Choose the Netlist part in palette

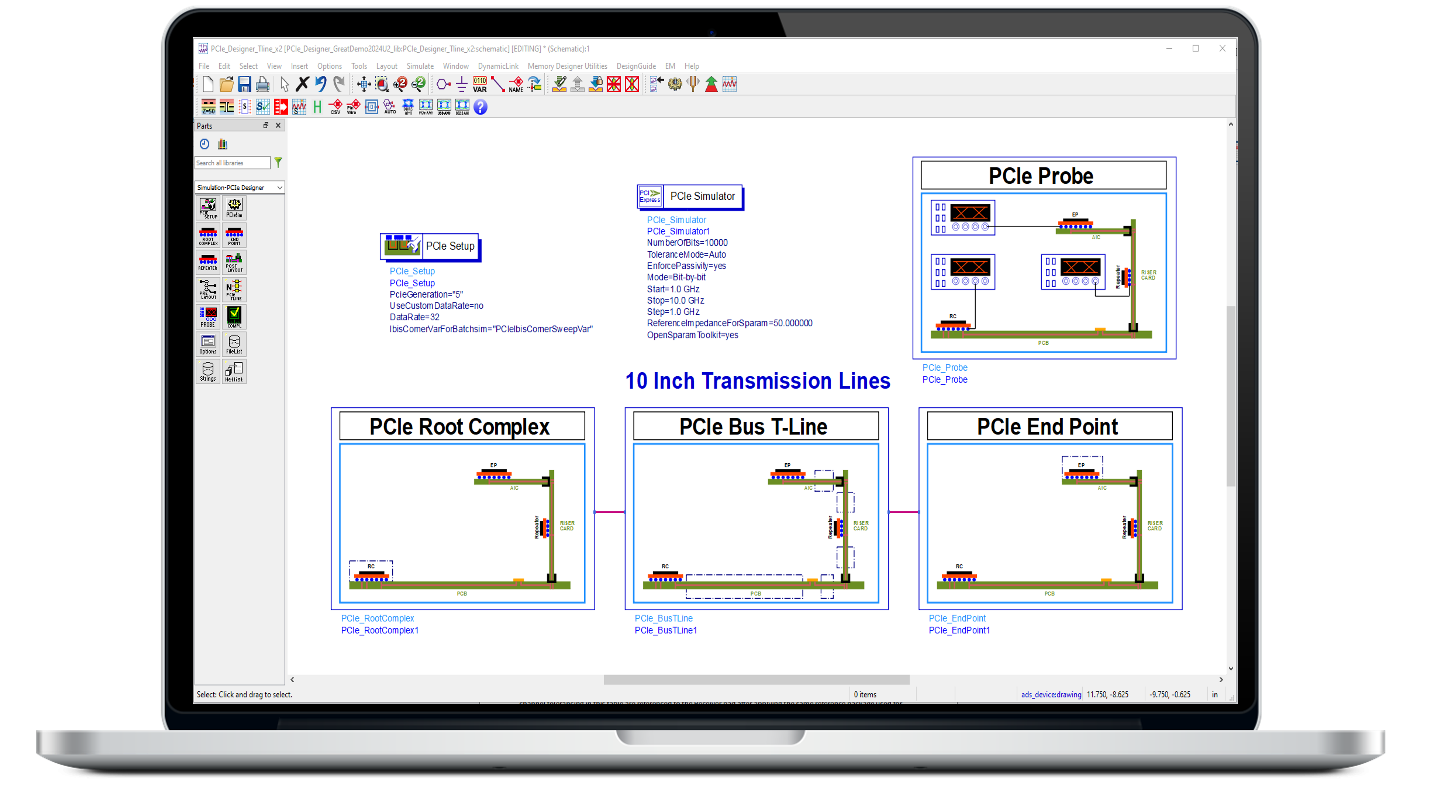click(234, 371)
